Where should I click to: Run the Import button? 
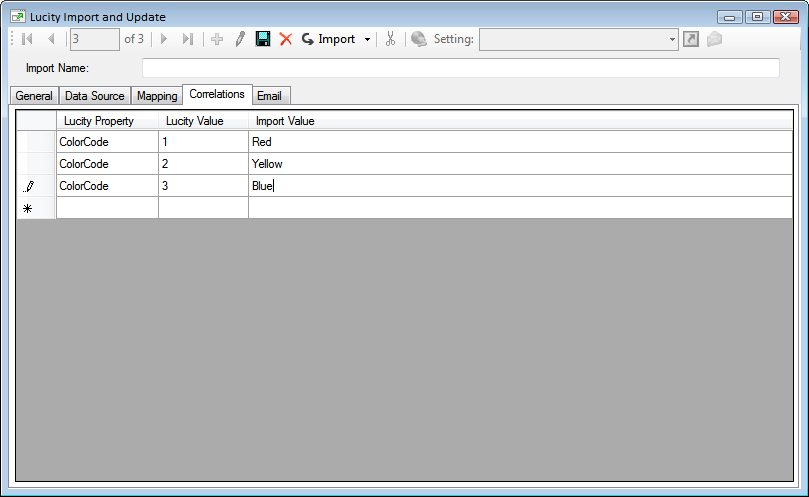[329, 39]
